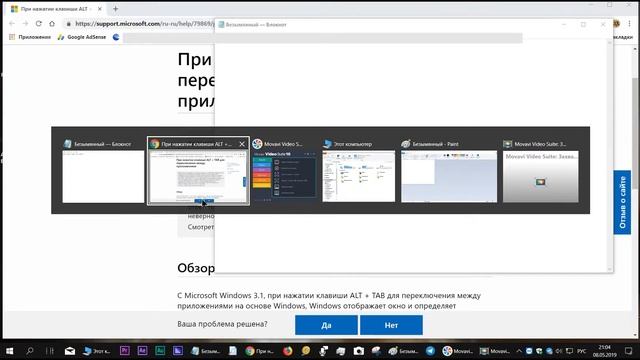Screen dimensions: 640x360
Task: Switch to Paint via its taskbar button
Action: coord(403,351)
